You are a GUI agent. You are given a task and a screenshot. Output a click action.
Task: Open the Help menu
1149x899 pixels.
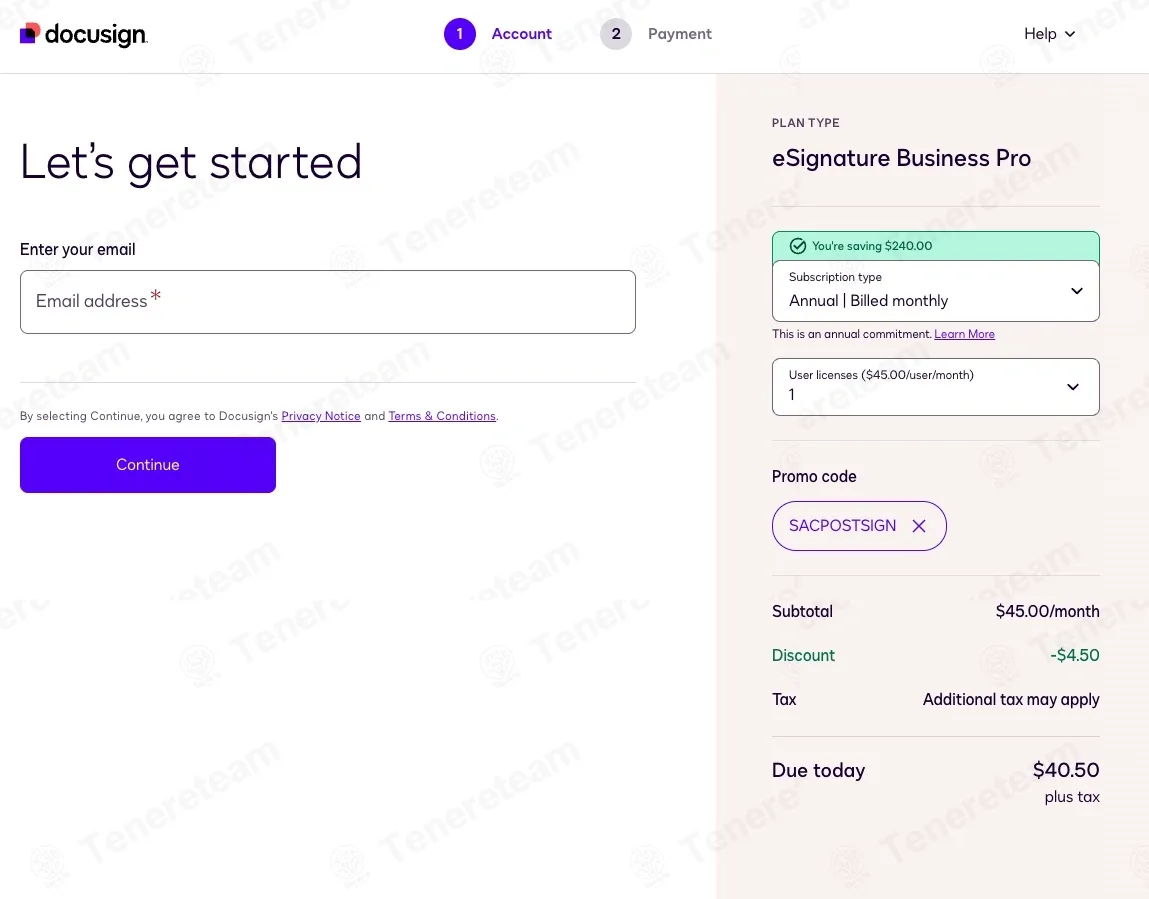tap(1049, 34)
